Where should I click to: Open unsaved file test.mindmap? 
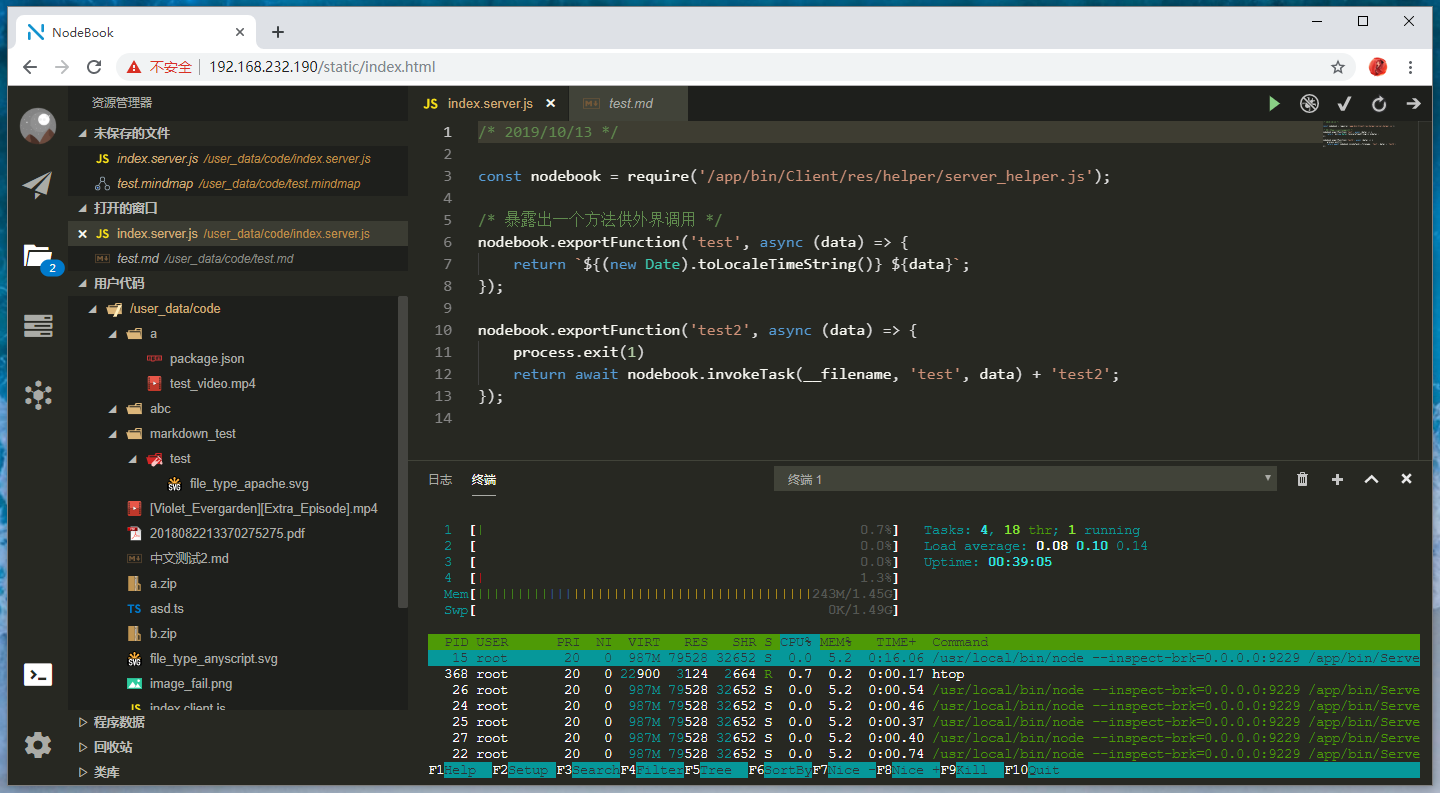pyautogui.click(x=238, y=184)
